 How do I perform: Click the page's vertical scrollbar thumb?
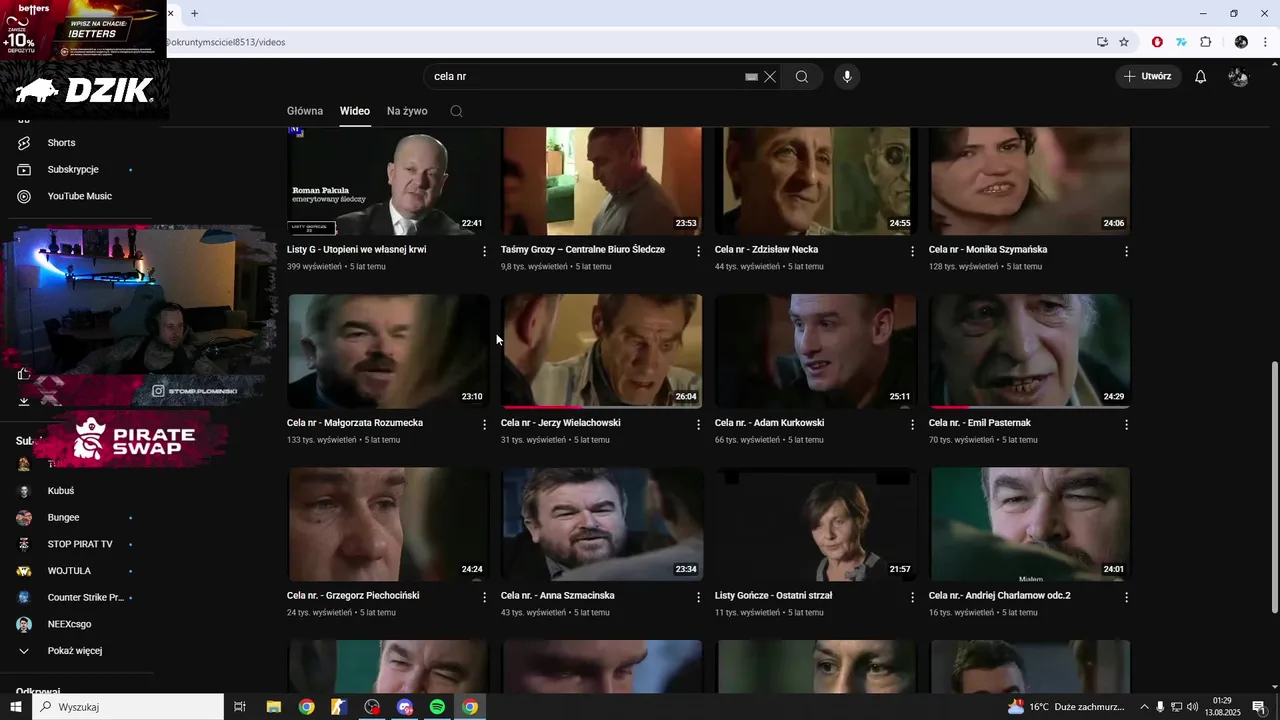pyautogui.click(x=1273, y=487)
